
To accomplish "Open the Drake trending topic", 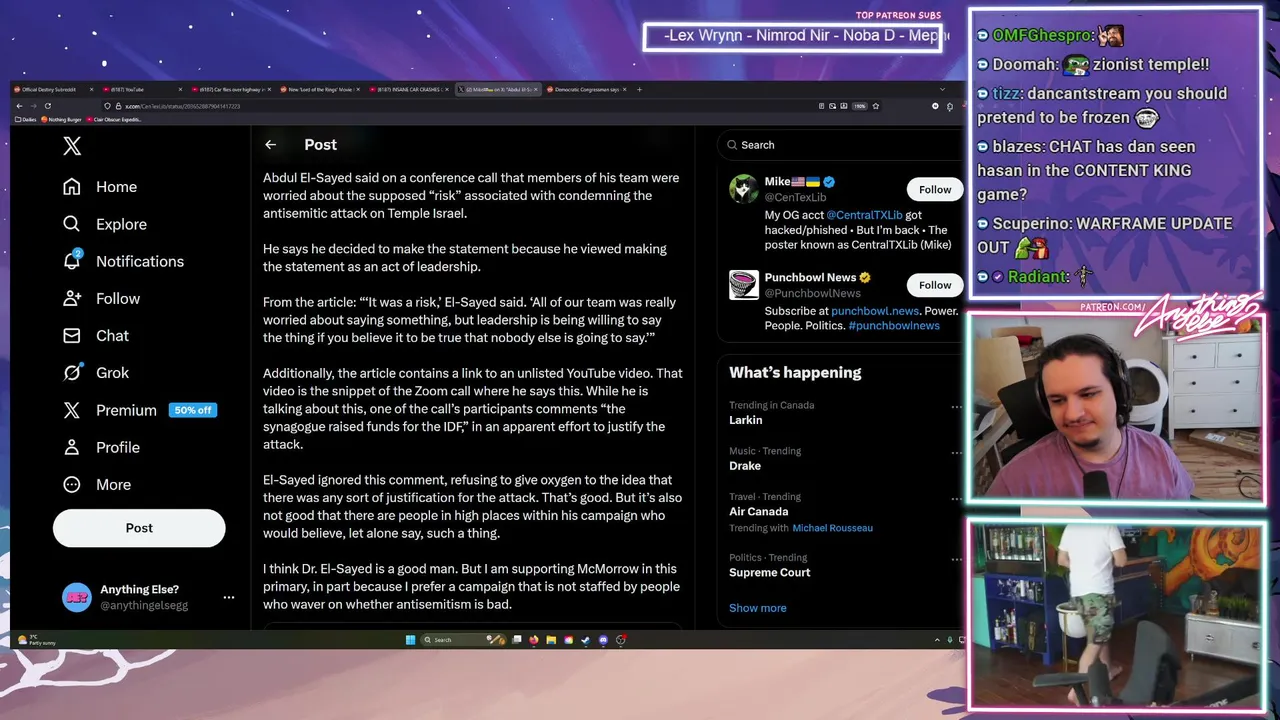I will [x=745, y=466].
